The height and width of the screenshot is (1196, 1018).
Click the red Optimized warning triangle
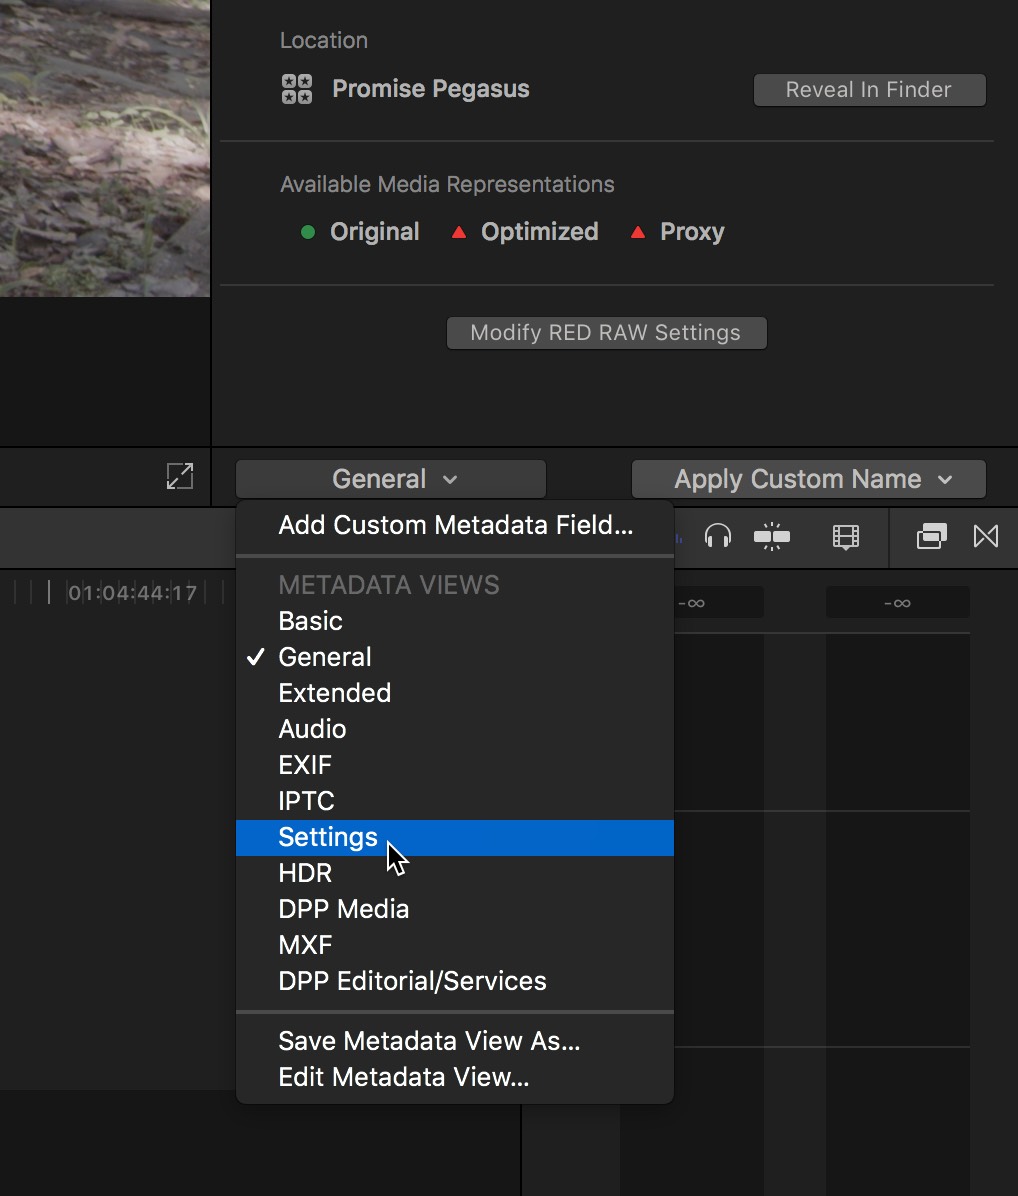pos(458,232)
